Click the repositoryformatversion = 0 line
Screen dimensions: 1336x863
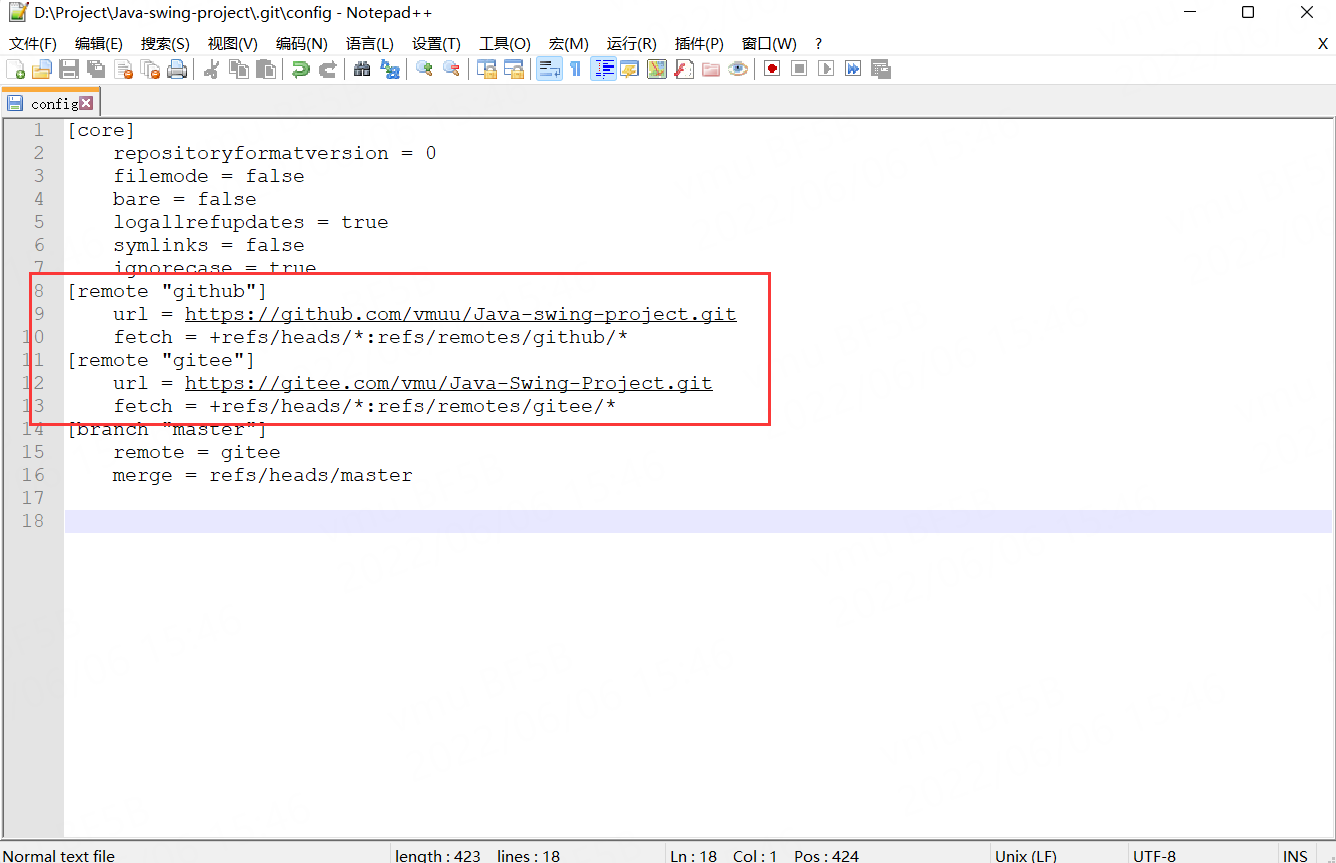(x=275, y=153)
